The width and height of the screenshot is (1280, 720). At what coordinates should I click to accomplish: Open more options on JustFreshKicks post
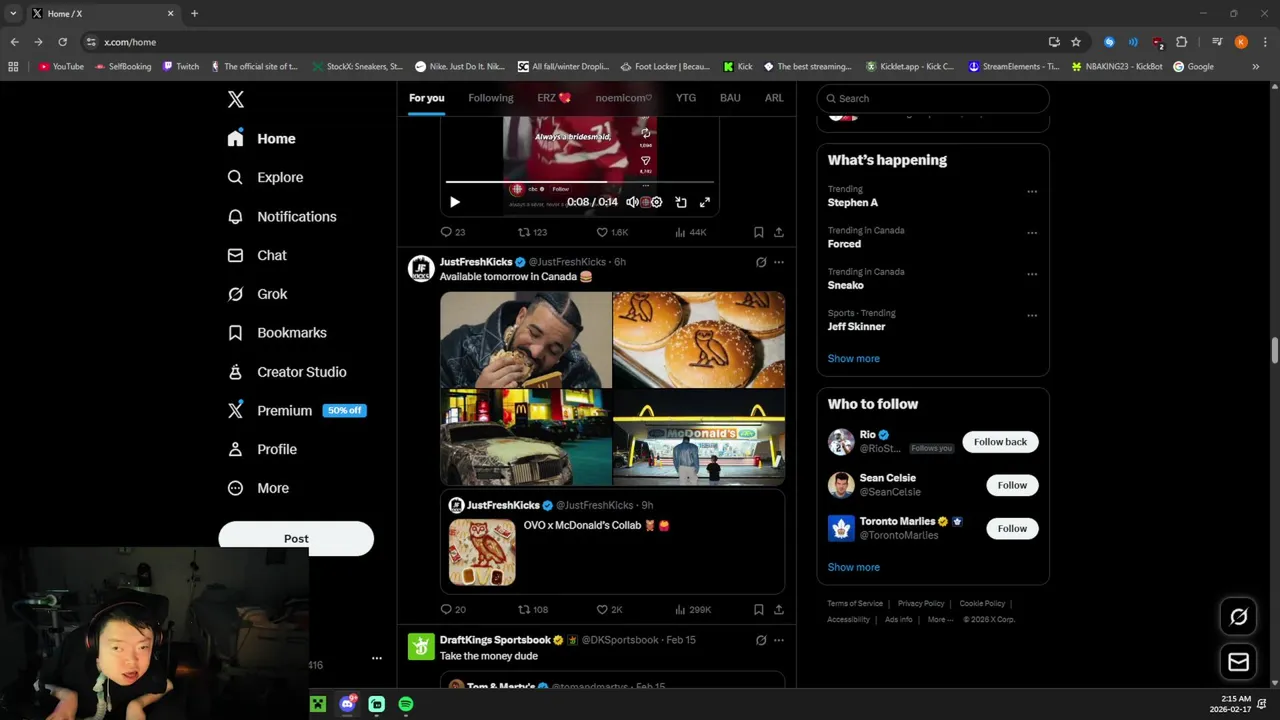coord(779,262)
